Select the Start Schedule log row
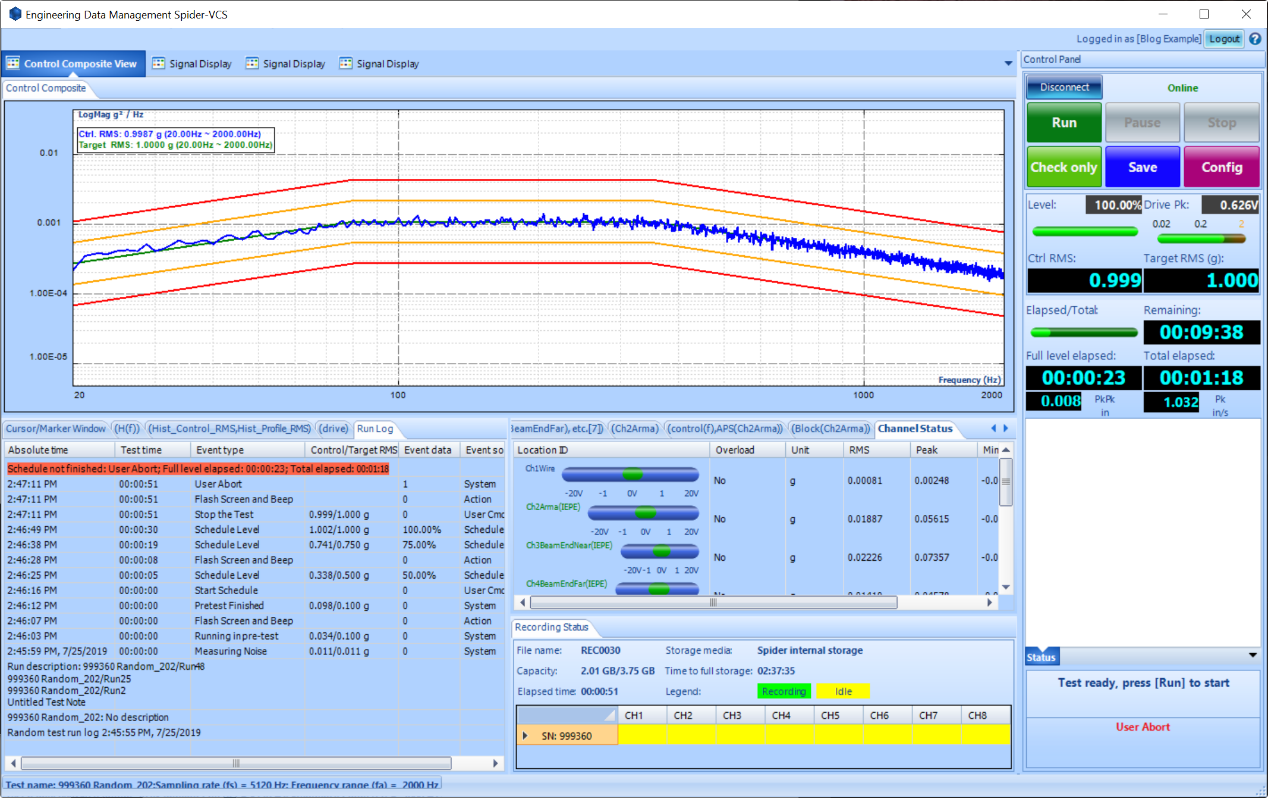The image size is (1268, 798). tap(254, 590)
